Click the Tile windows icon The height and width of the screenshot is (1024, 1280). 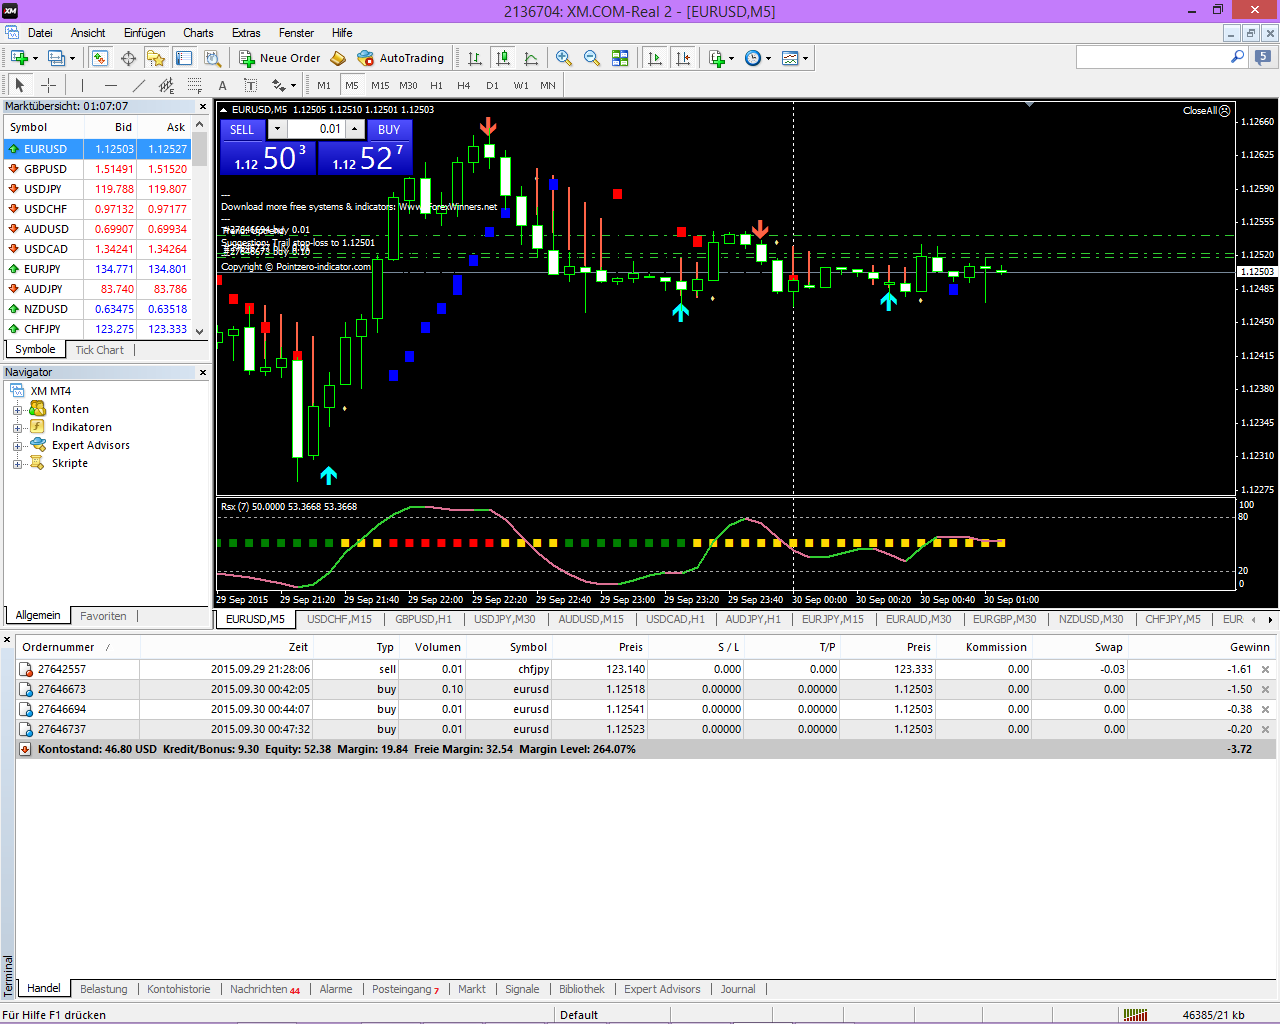620,58
